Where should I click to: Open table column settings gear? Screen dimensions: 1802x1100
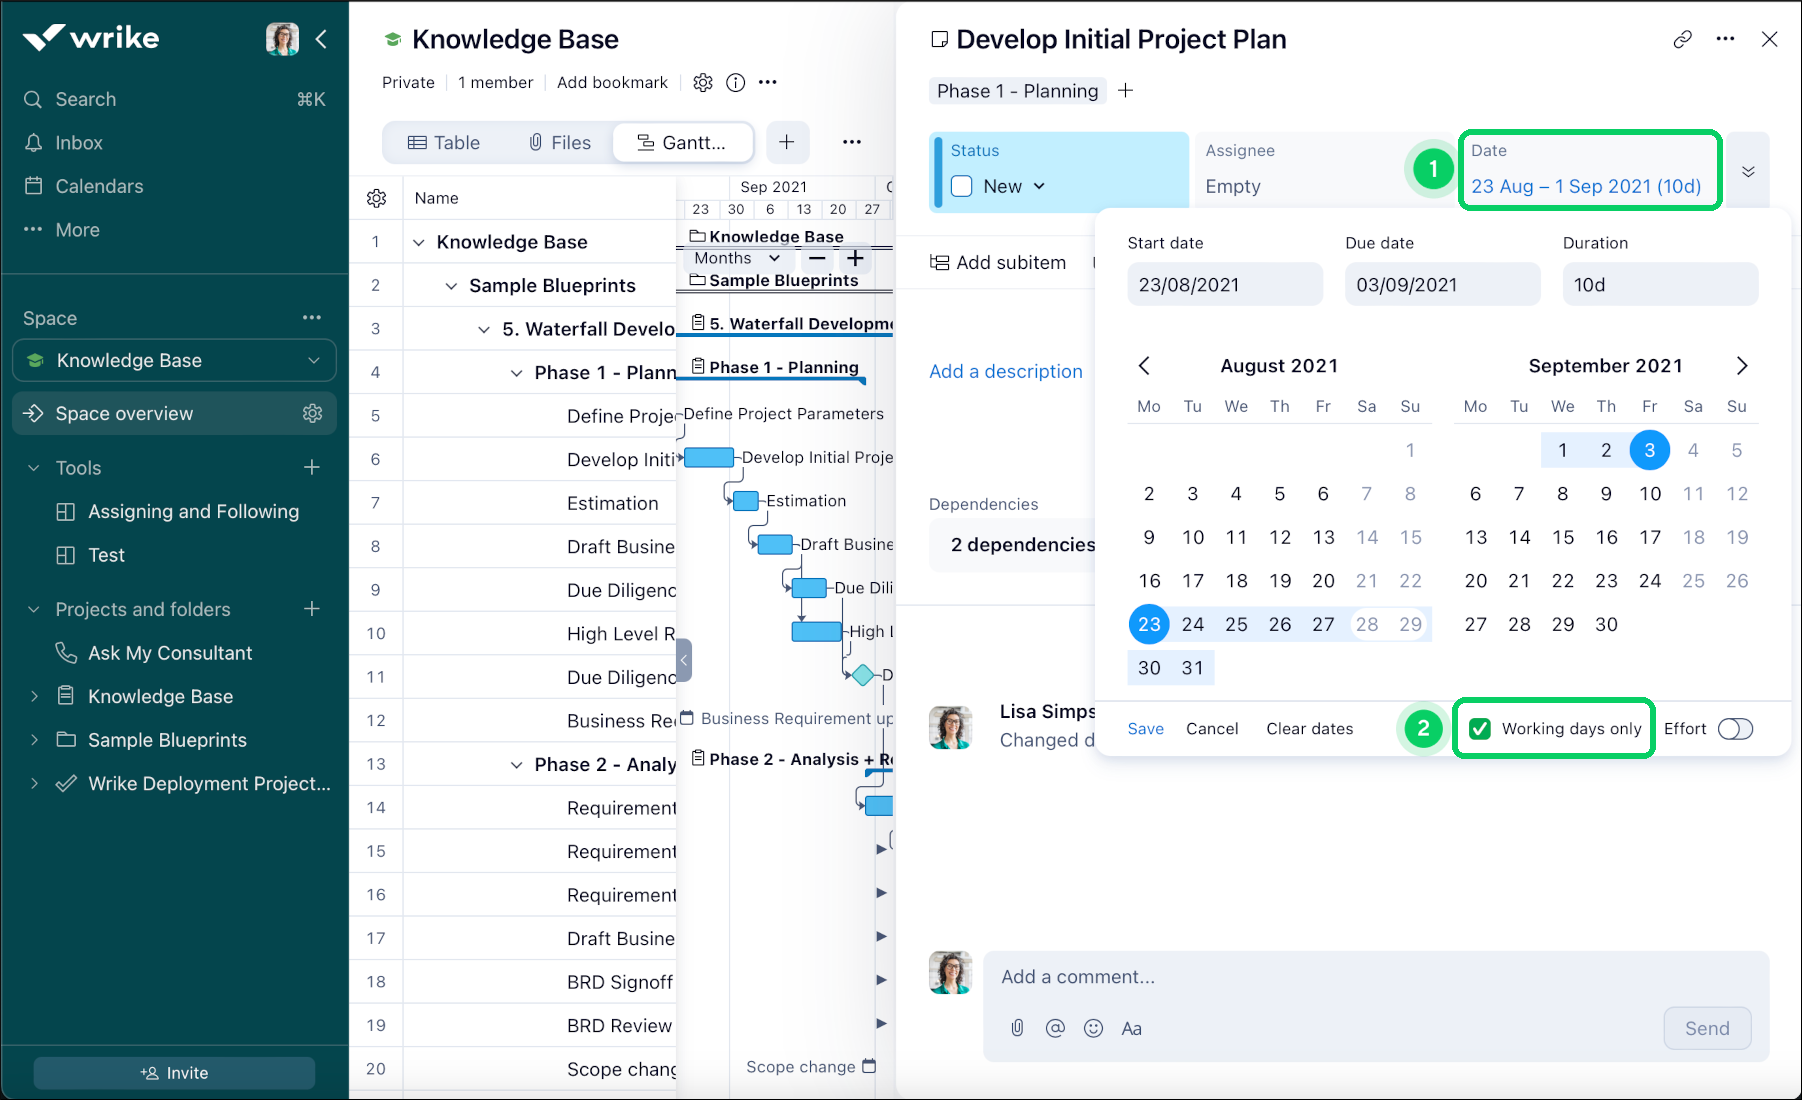(x=377, y=198)
